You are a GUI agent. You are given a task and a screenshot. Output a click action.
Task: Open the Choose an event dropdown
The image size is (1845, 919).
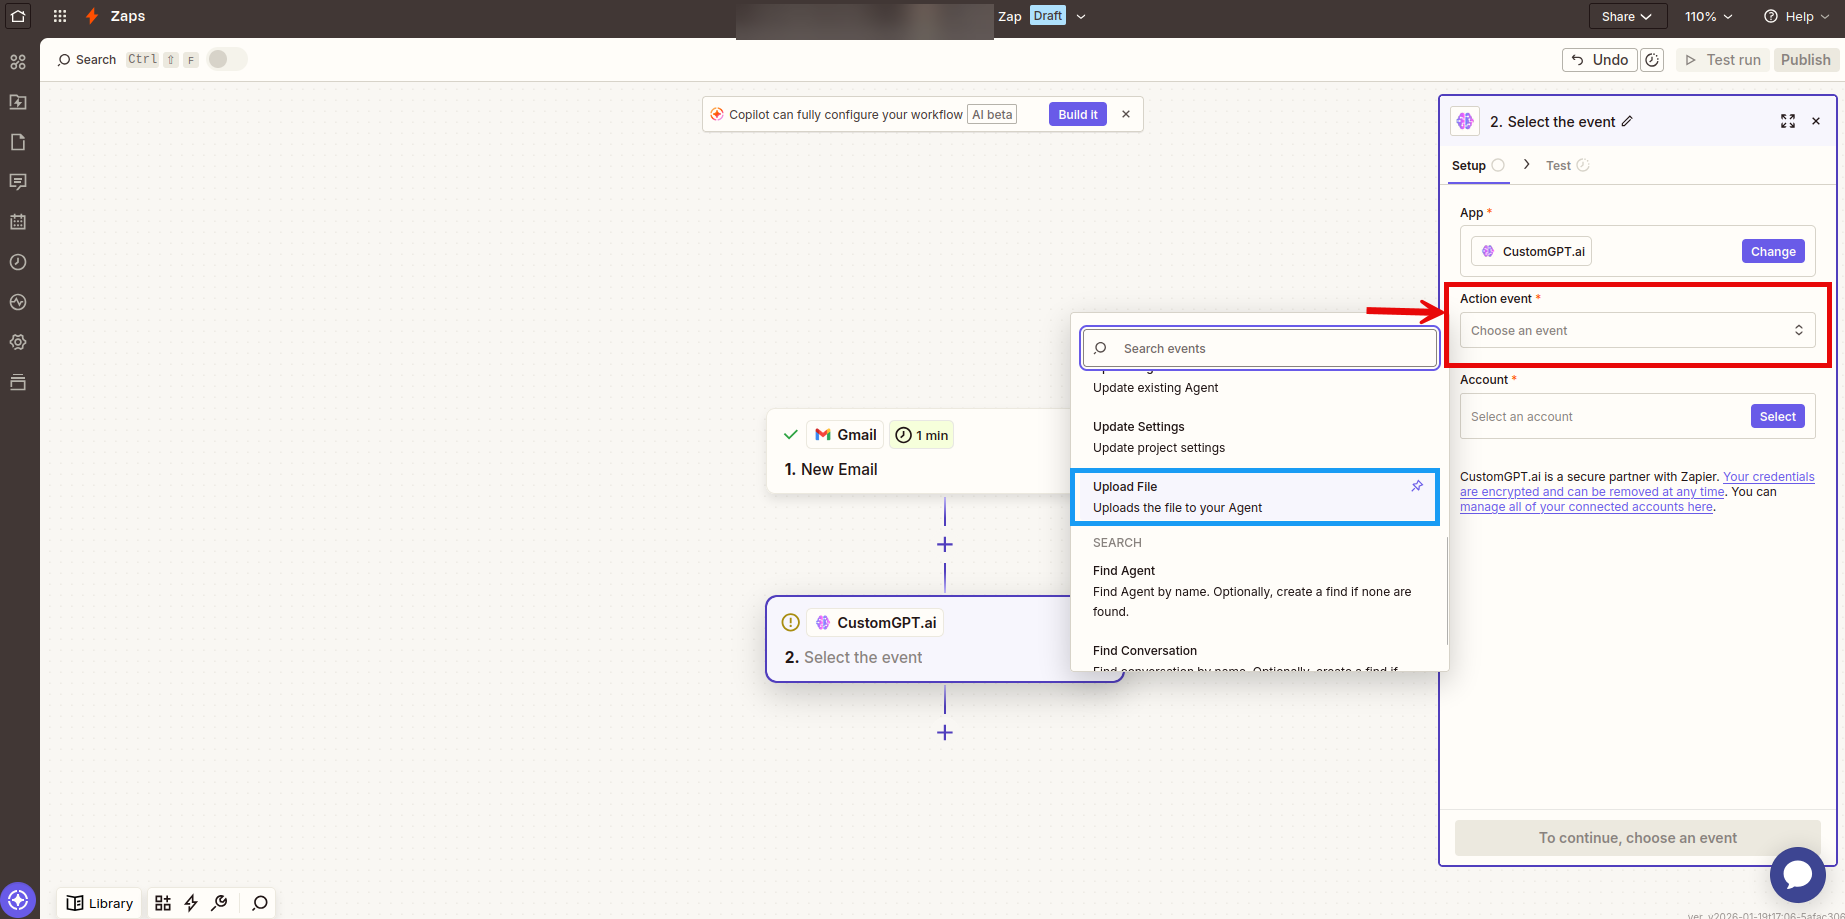(x=1637, y=330)
